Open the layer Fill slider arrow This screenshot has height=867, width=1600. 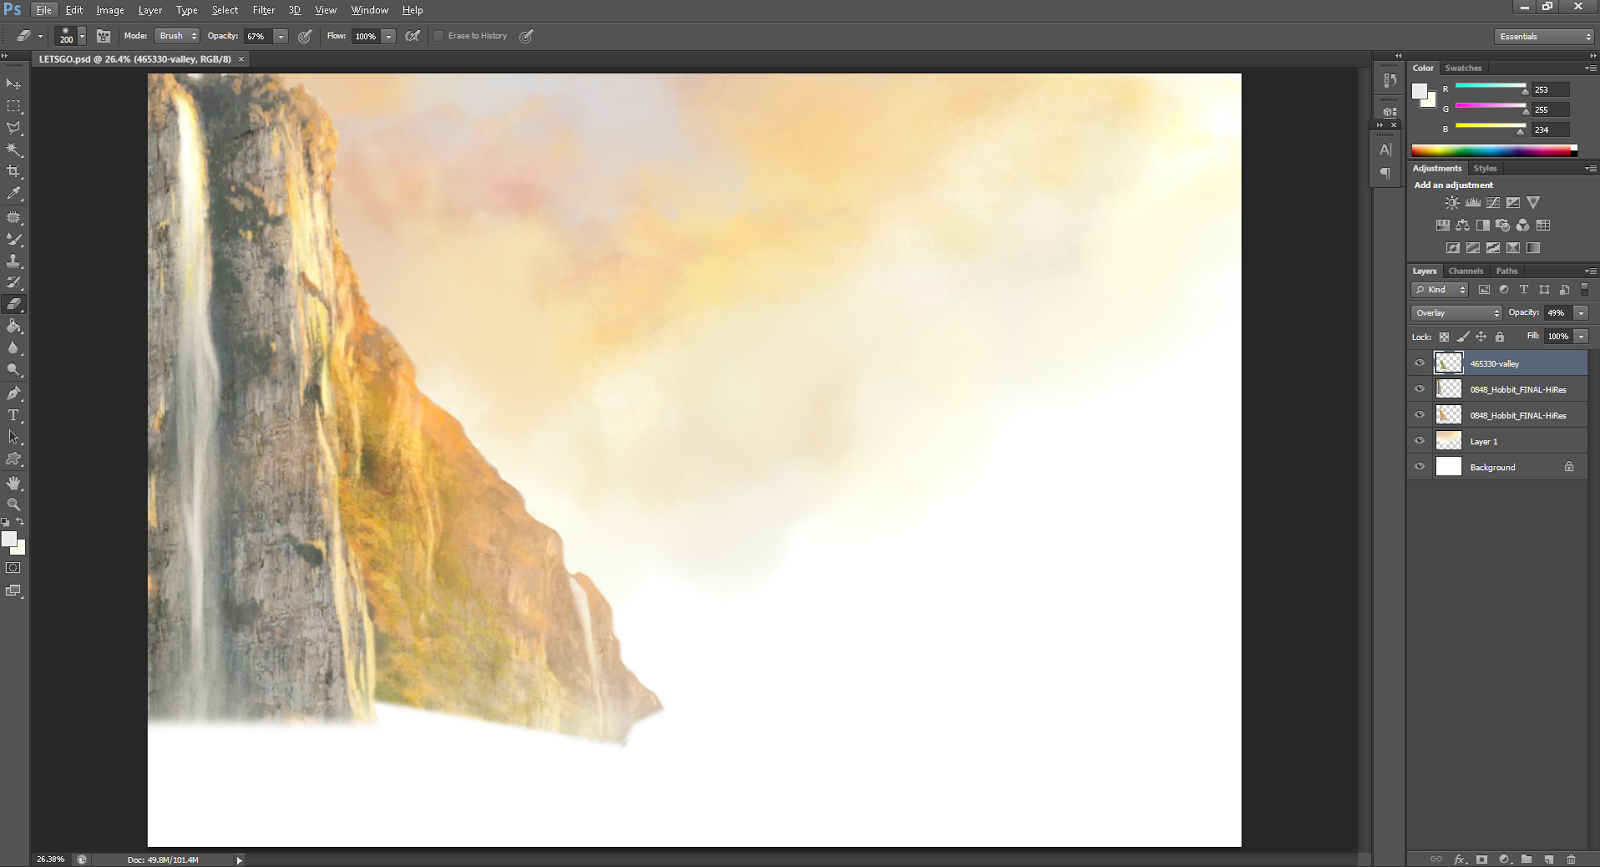[1582, 337]
